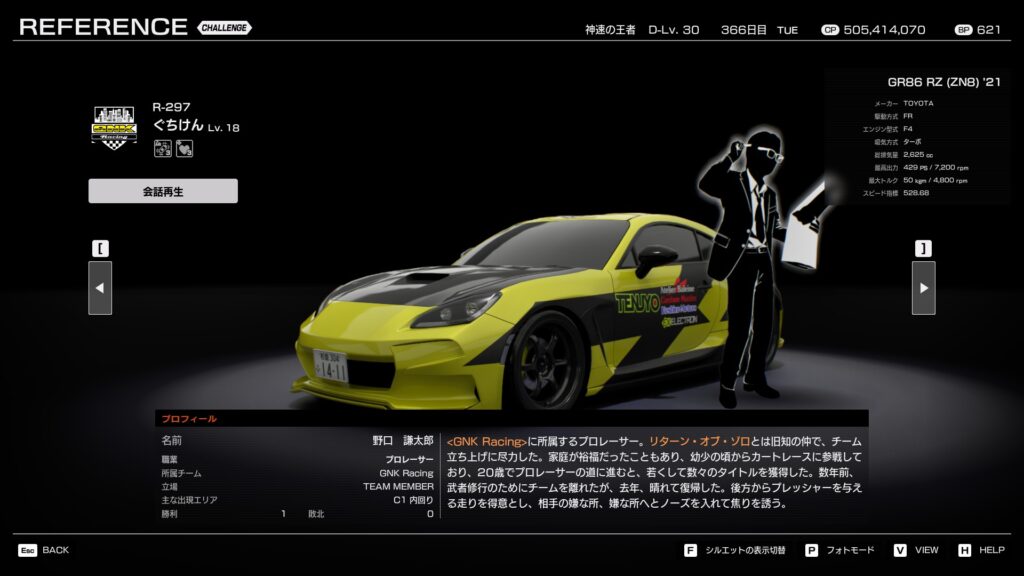Play conversation with 会話再生 button
The height and width of the screenshot is (576, 1024).
pos(163,191)
